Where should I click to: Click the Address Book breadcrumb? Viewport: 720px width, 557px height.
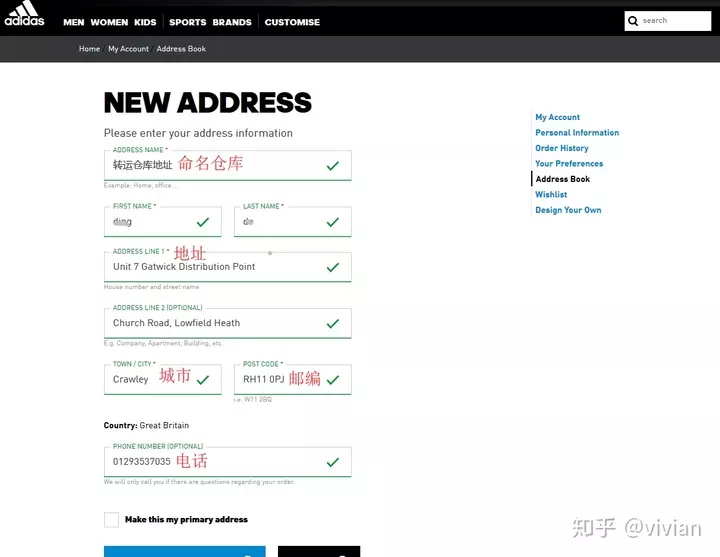(181, 49)
